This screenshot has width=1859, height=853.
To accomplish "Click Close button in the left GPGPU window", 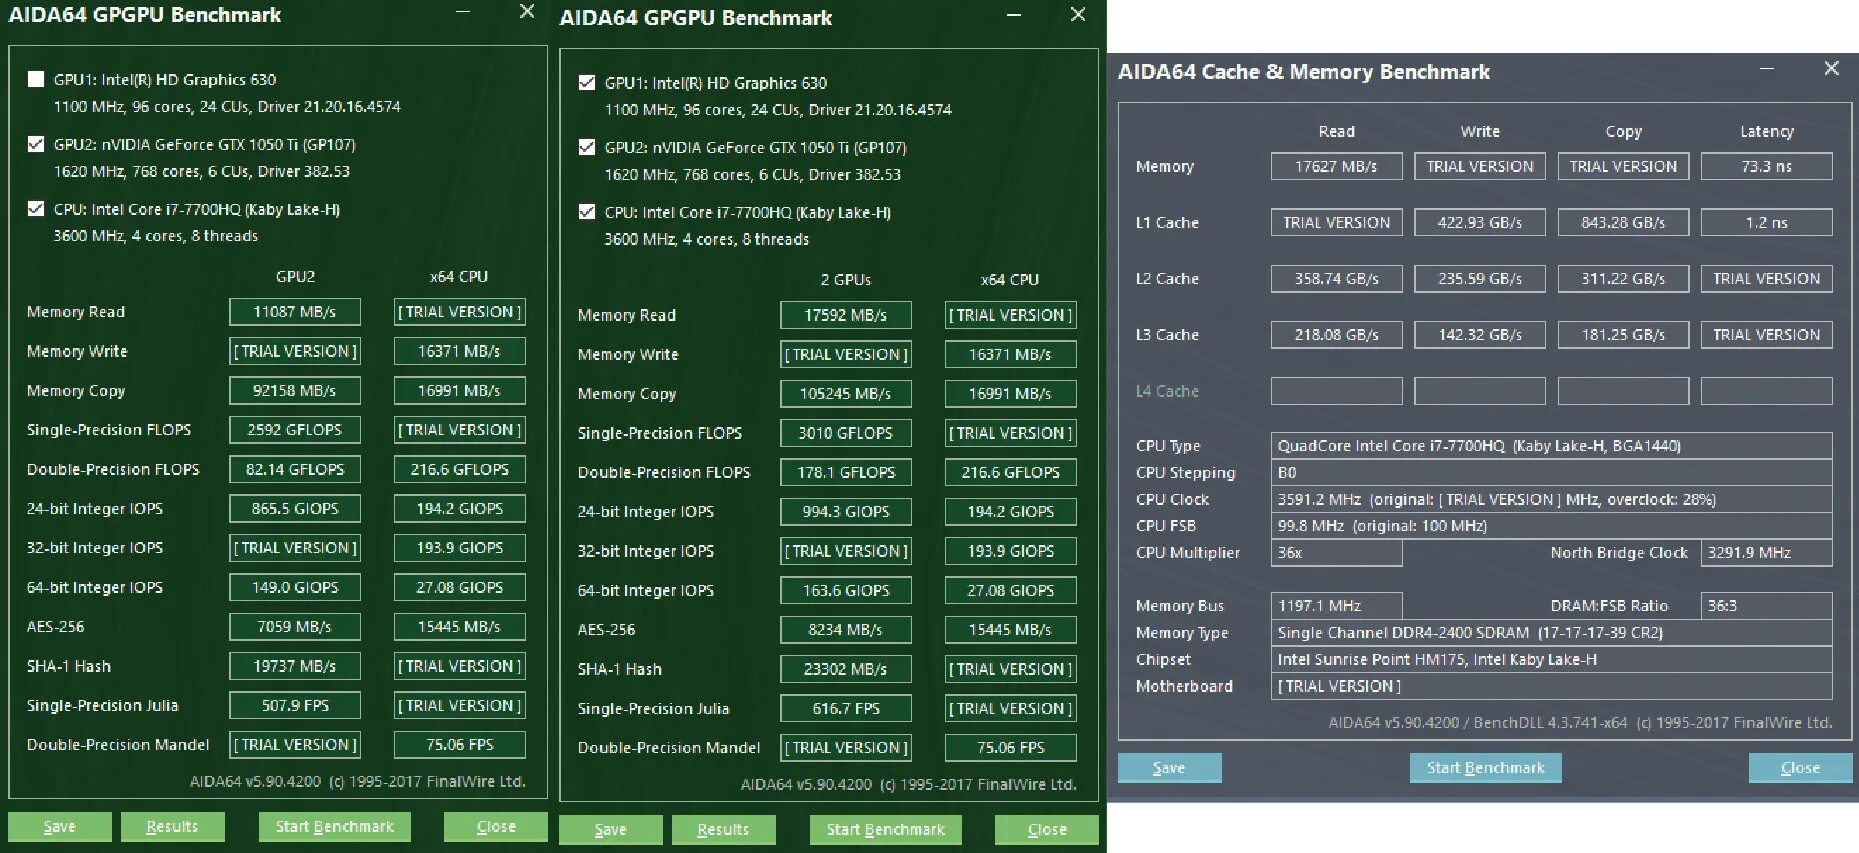I will [x=496, y=827].
